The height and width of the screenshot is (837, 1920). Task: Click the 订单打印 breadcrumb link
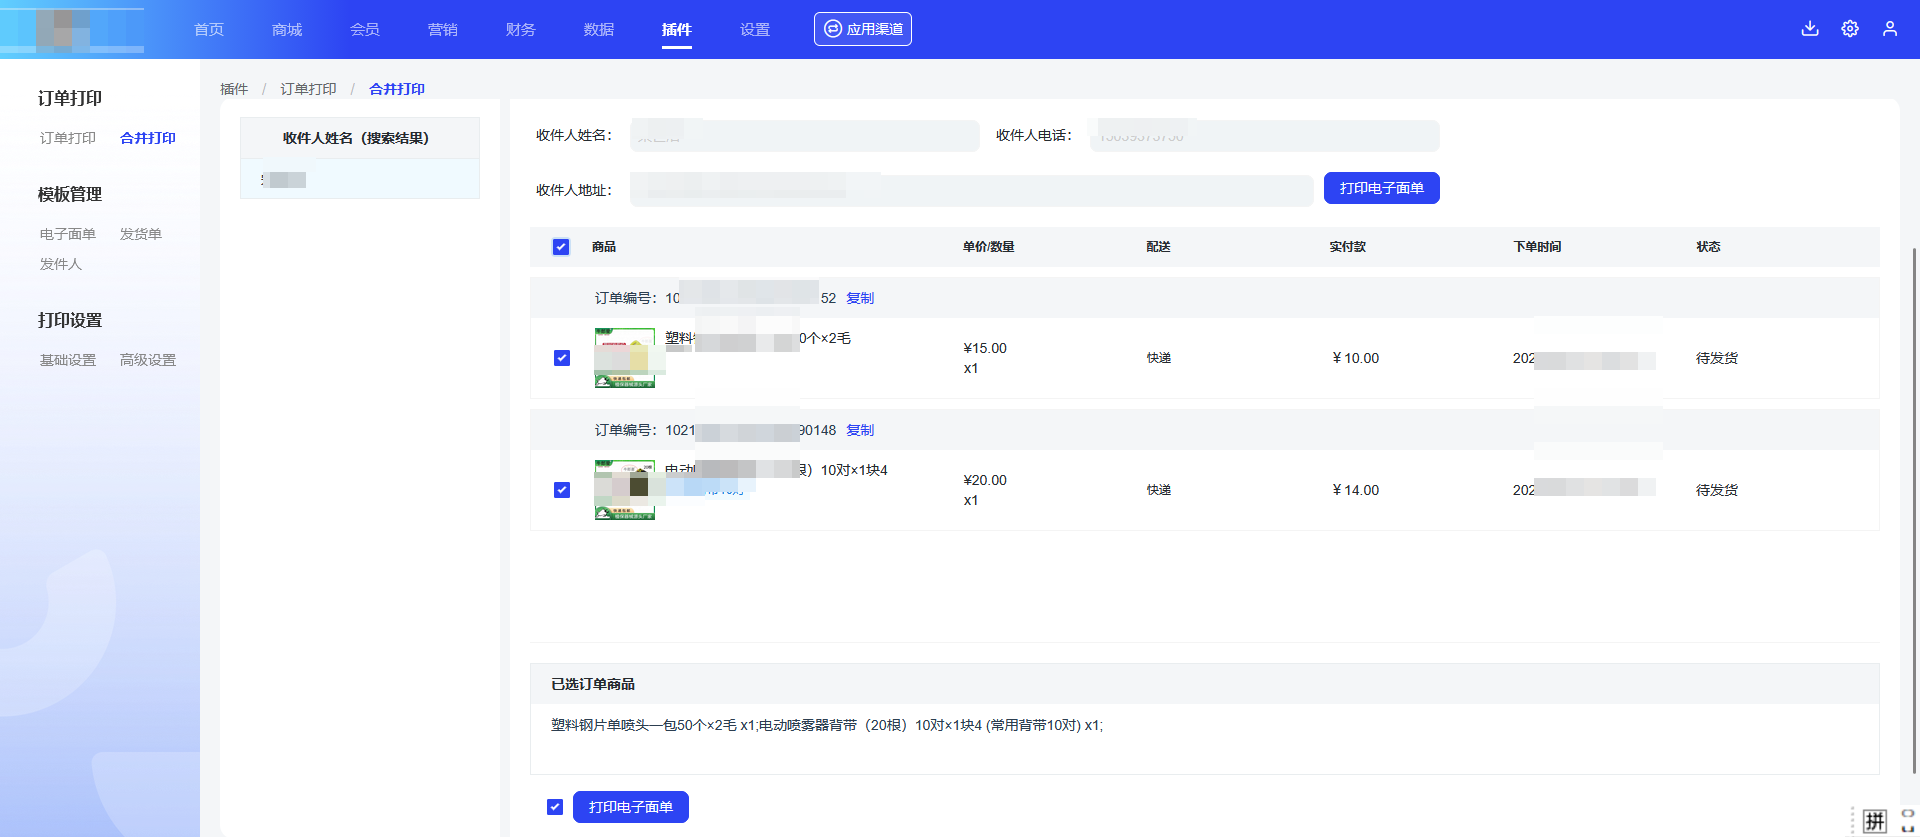coord(308,89)
